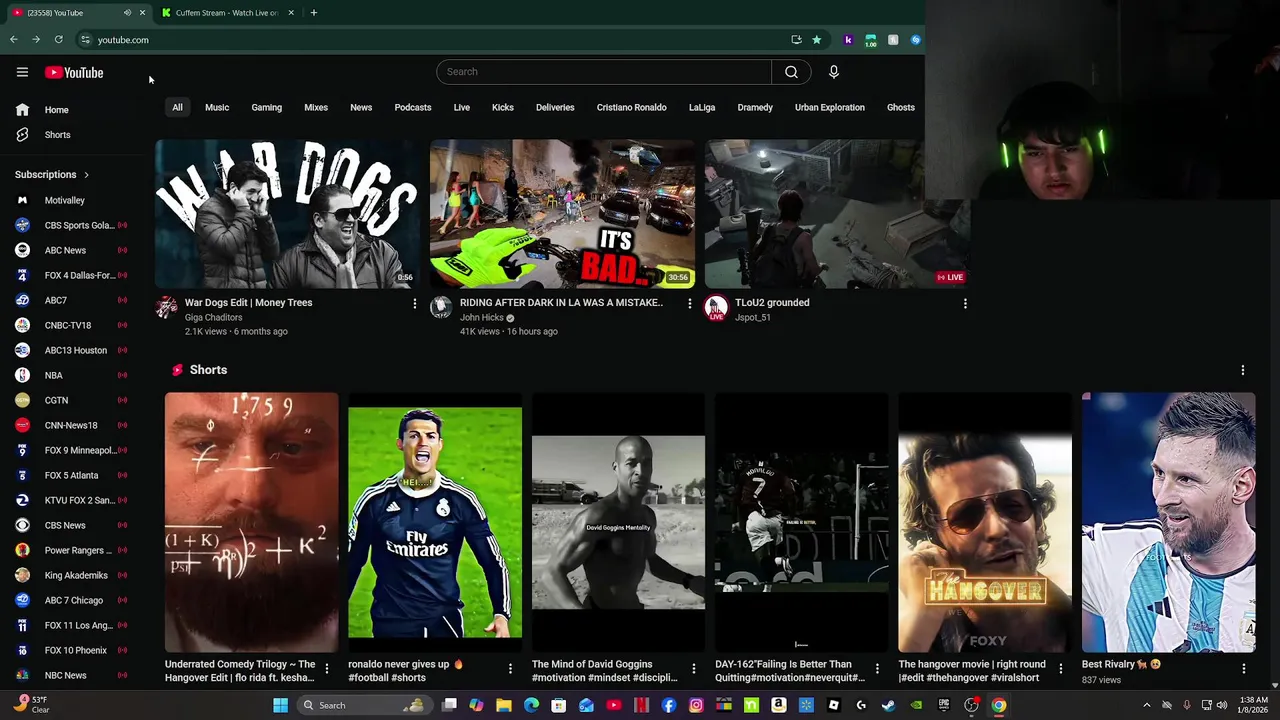Expand the Subscriptions section chevron
This screenshot has width=1280, height=720.
click(x=86, y=175)
